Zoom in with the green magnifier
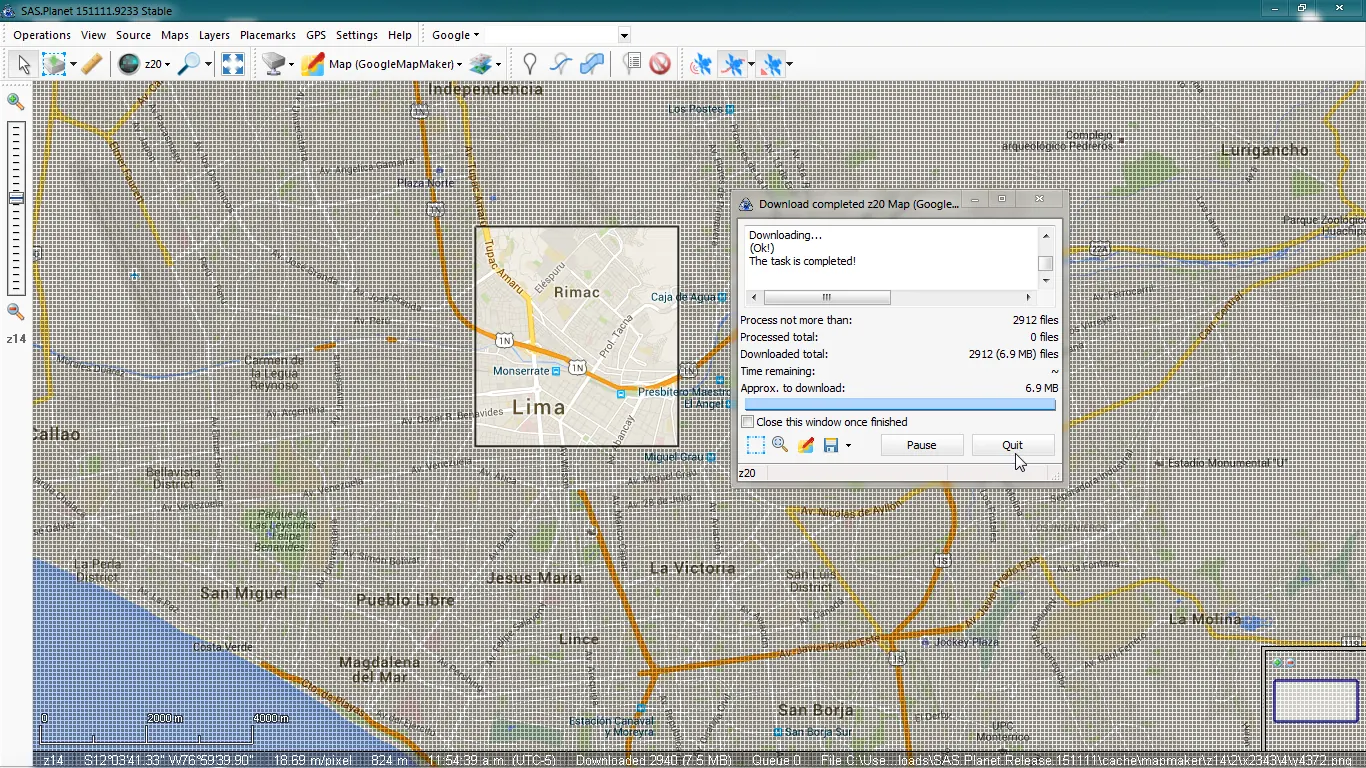 pos(15,101)
